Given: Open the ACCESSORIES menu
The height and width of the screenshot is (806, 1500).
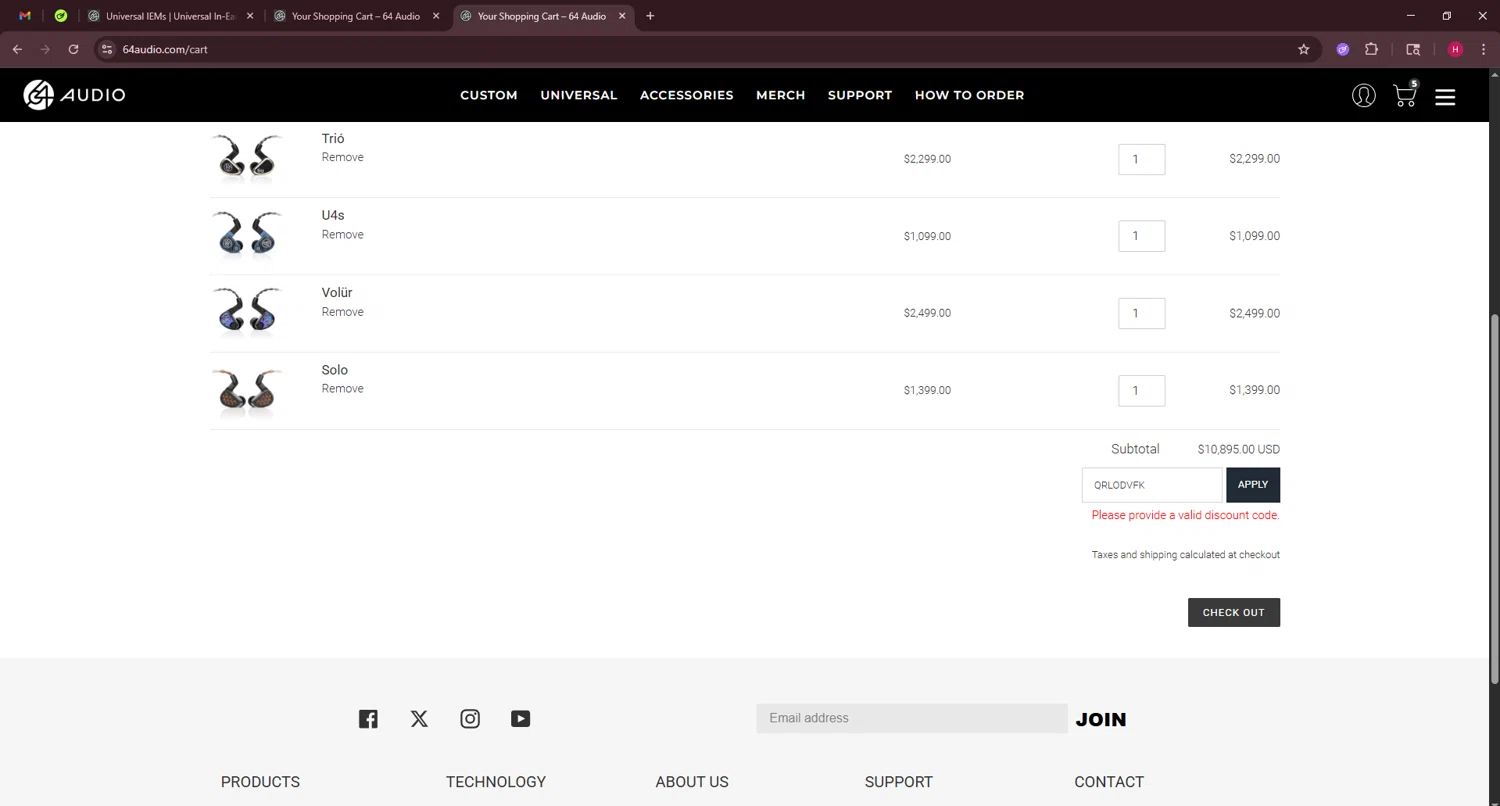Looking at the screenshot, I should click(x=687, y=95).
